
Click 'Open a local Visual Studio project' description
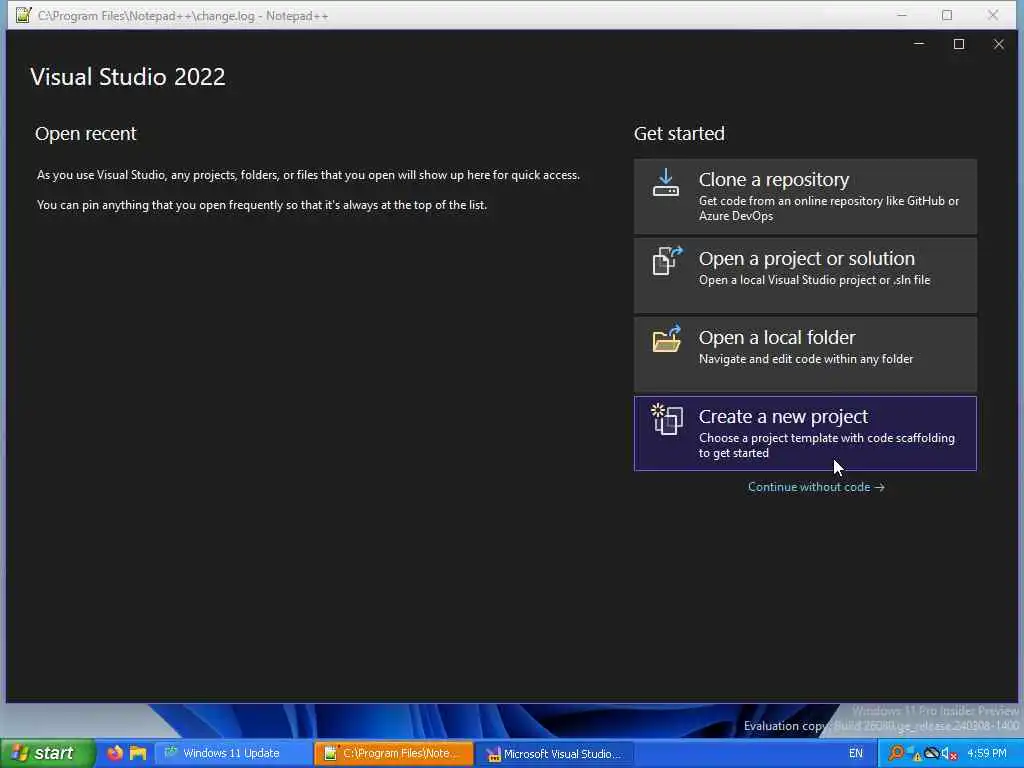point(814,280)
